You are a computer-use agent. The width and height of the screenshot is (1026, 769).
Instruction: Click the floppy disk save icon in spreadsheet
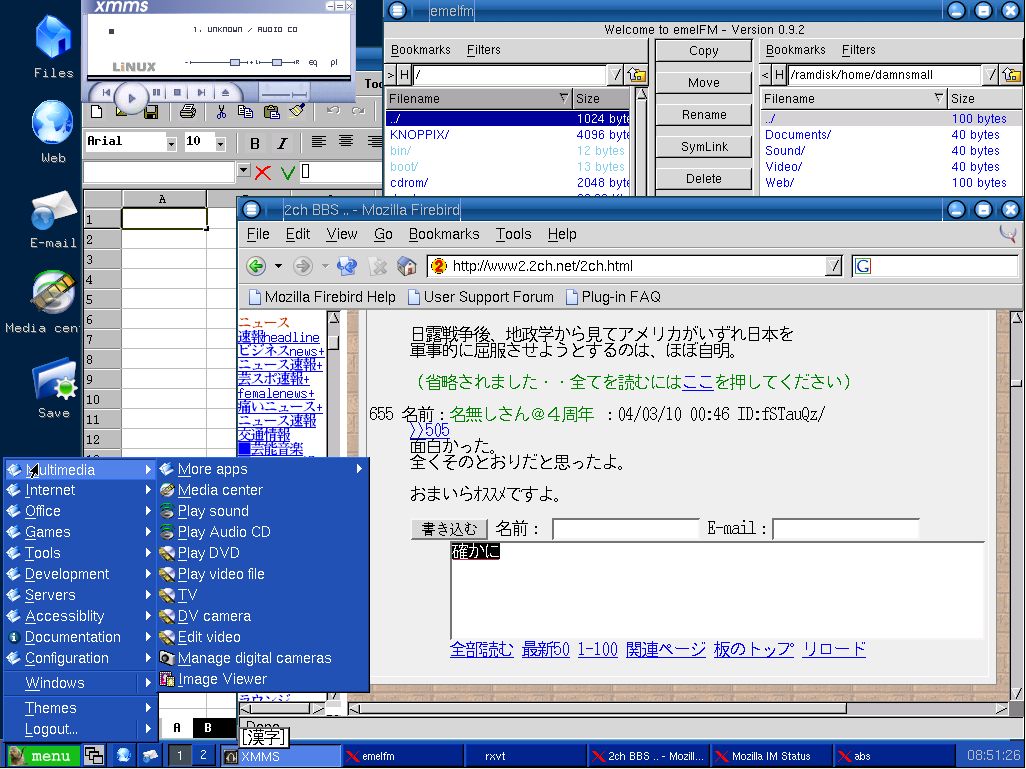tap(150, 113)
